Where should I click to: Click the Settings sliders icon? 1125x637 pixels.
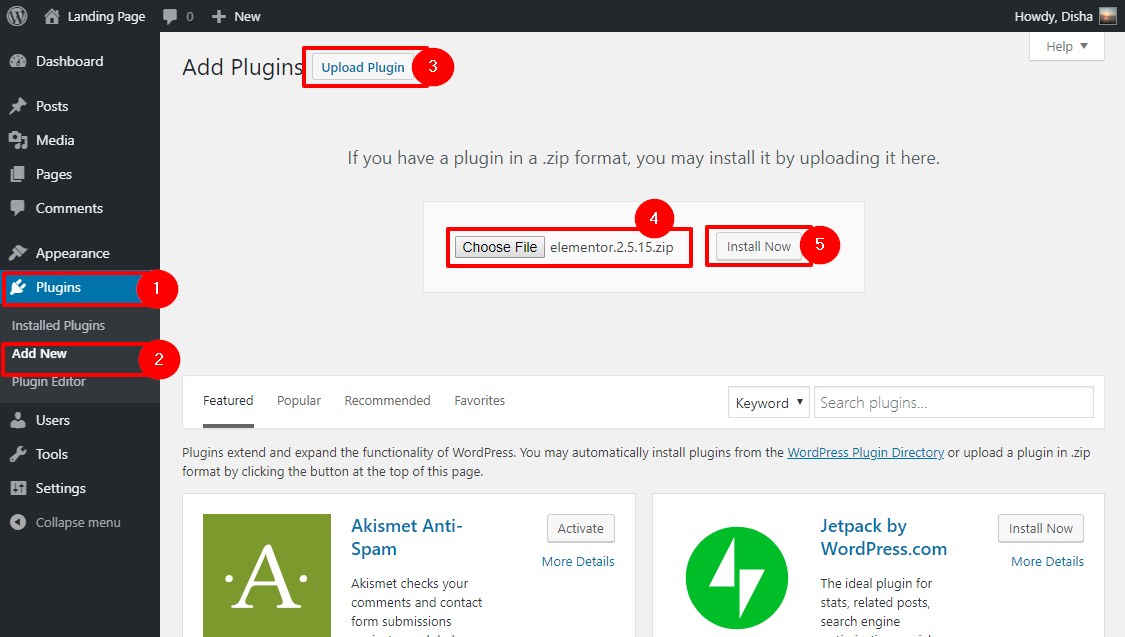[x=18, y=489]
